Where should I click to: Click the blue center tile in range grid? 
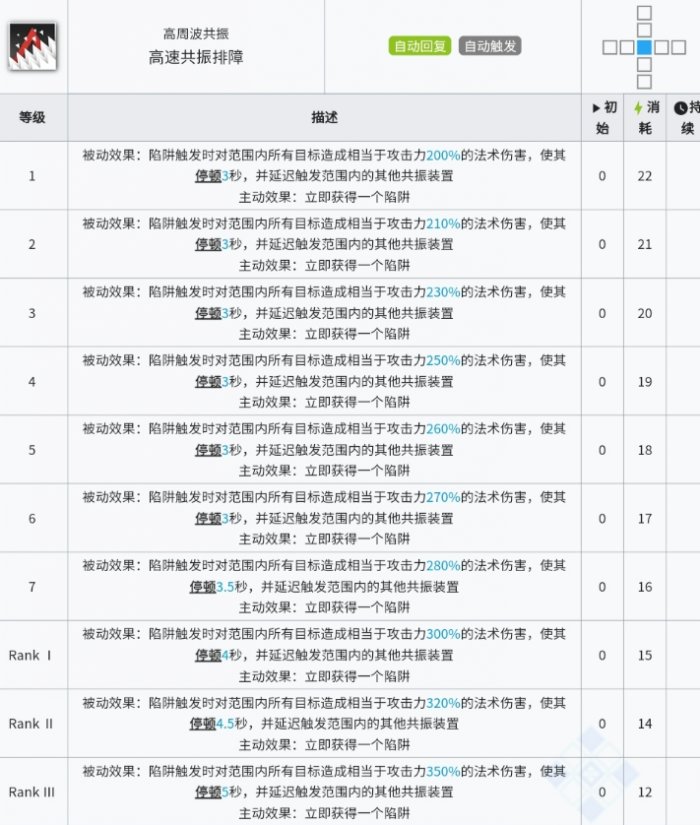pyautogui.click(x=644, y=47)
